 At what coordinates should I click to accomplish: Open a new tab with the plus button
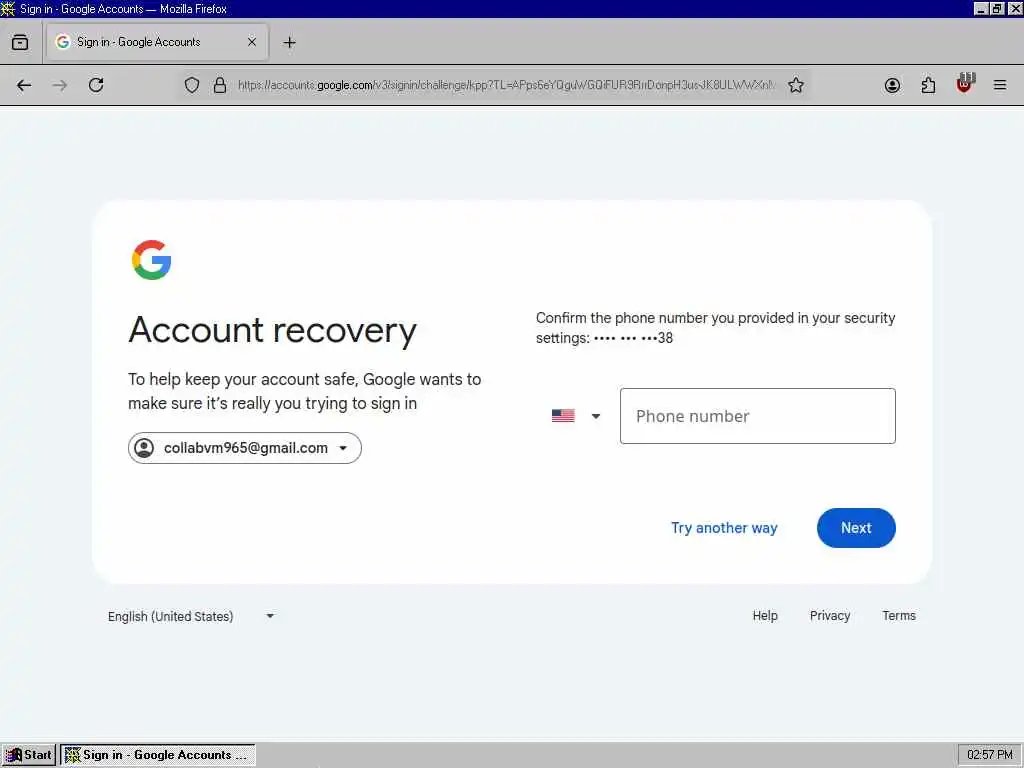[289, 42]
